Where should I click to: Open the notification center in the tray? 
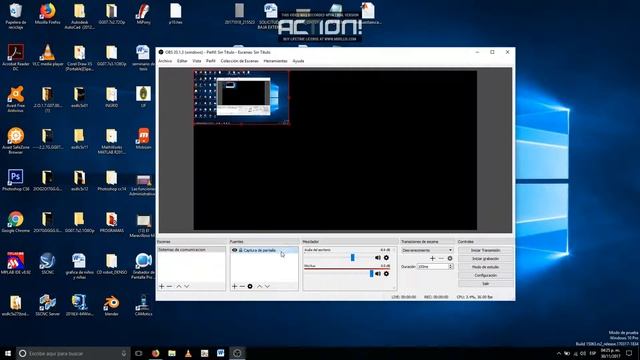[x=629, y=353]
